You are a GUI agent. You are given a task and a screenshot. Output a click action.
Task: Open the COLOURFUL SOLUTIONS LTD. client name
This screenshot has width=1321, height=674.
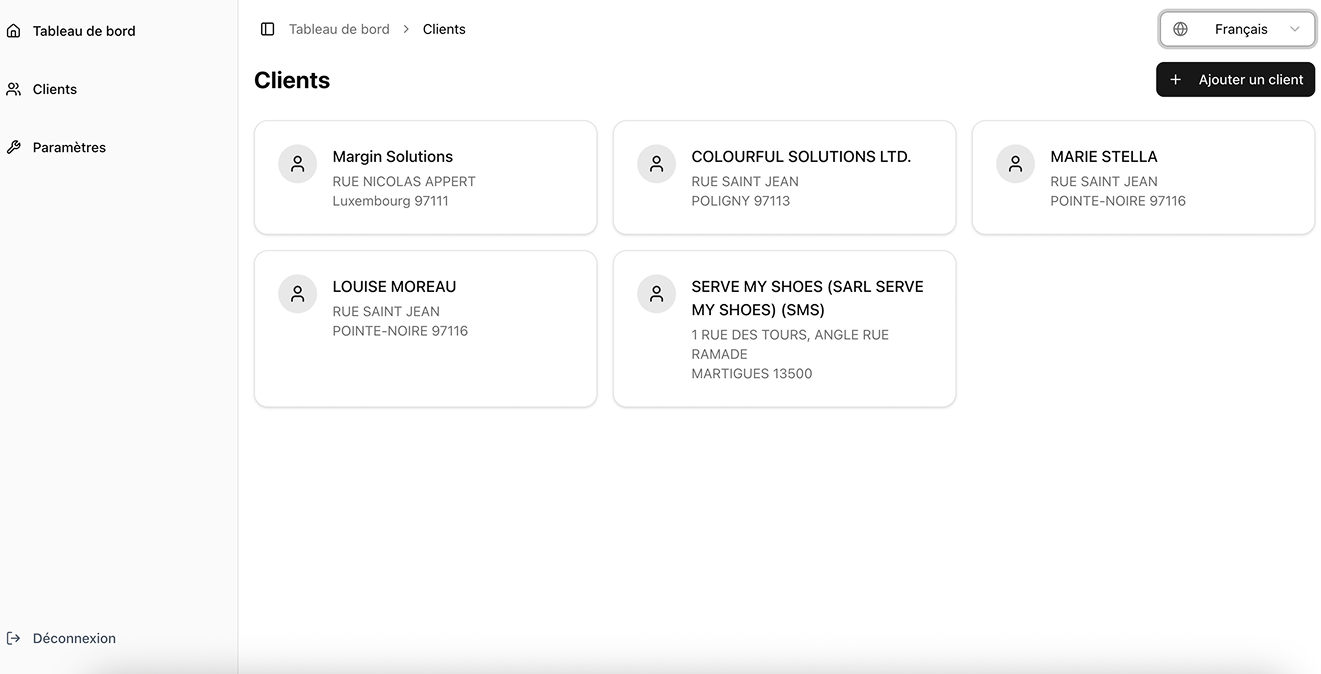(x=801, y=156)
